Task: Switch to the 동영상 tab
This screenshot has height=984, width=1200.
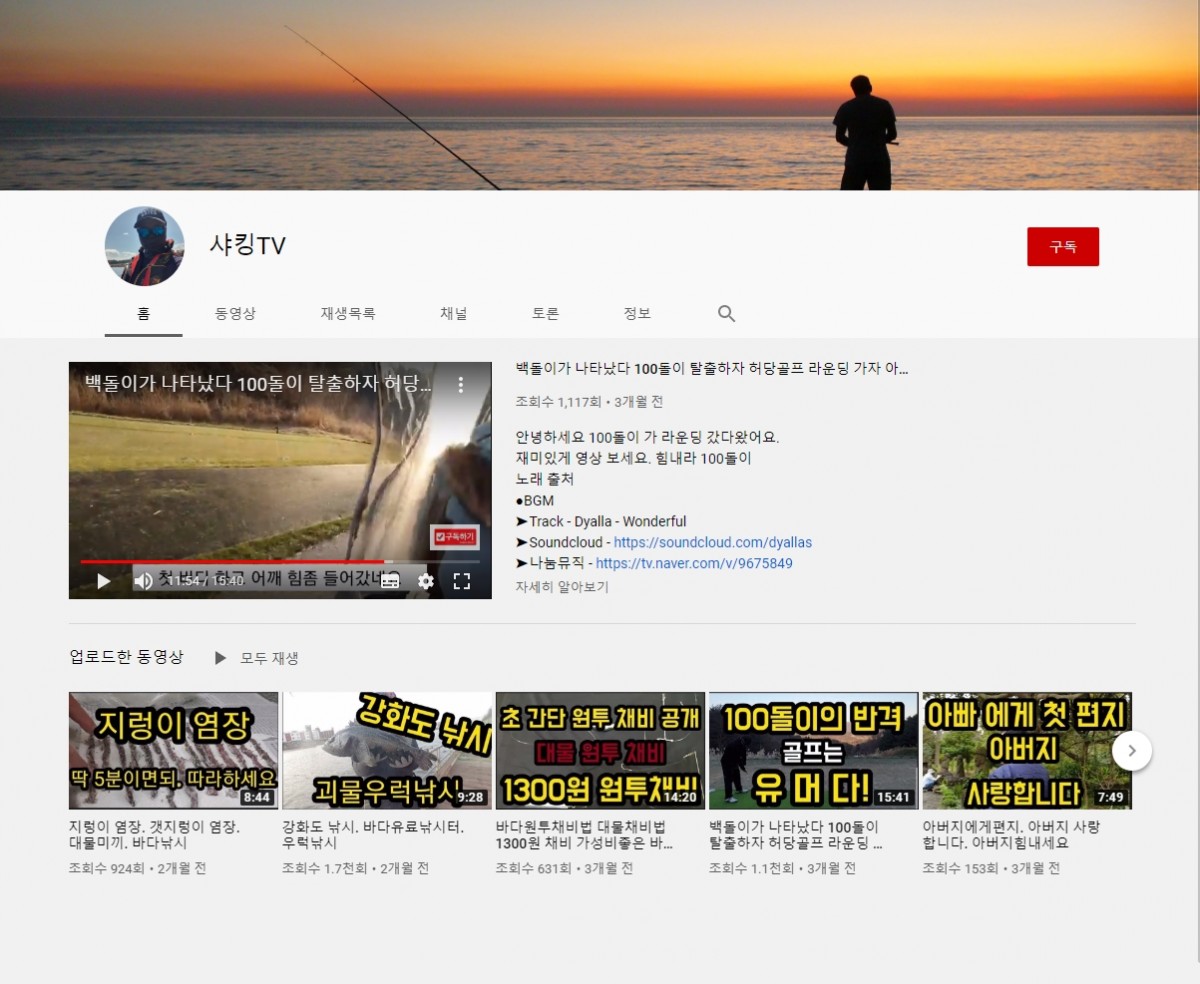Action: (x=235, y=313)
